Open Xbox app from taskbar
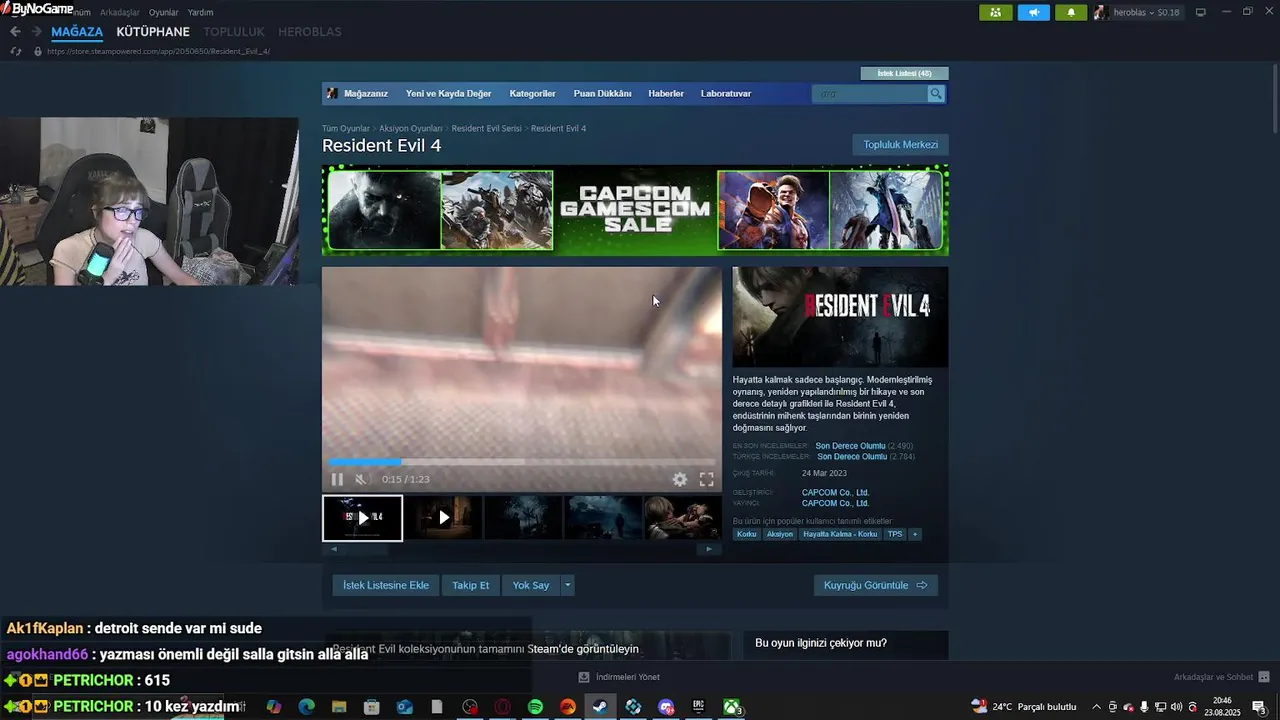Screen dimensions: 1280x720 click(x=732, y=707)
